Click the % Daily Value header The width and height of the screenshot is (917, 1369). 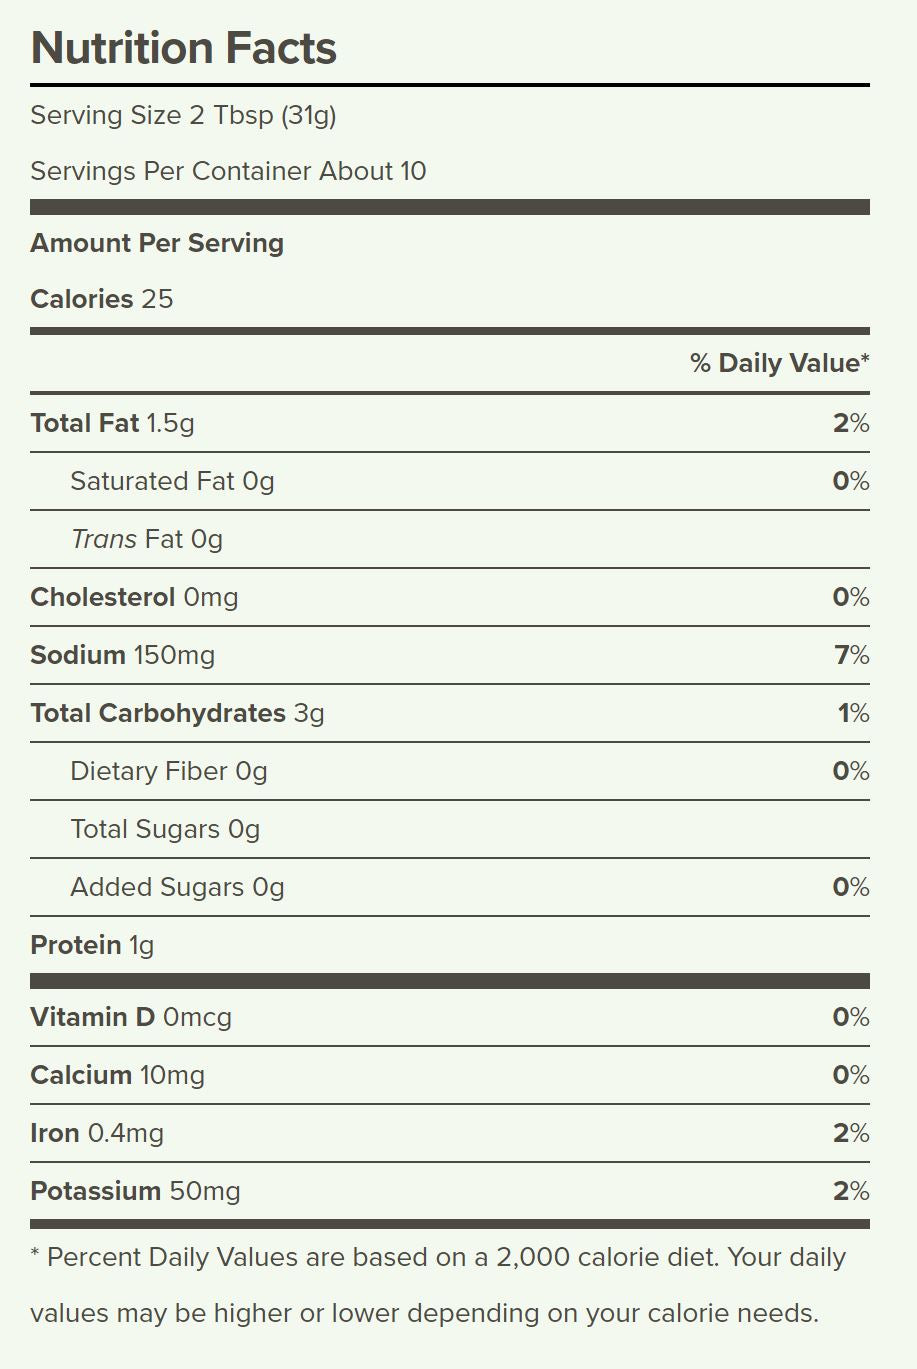coord(780,363)
